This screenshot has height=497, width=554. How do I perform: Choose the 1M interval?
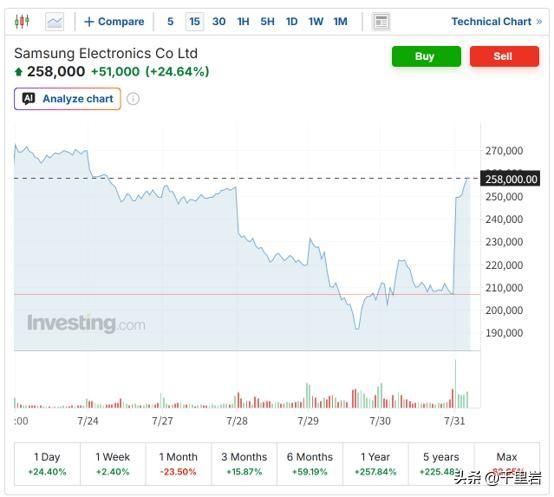340,22
